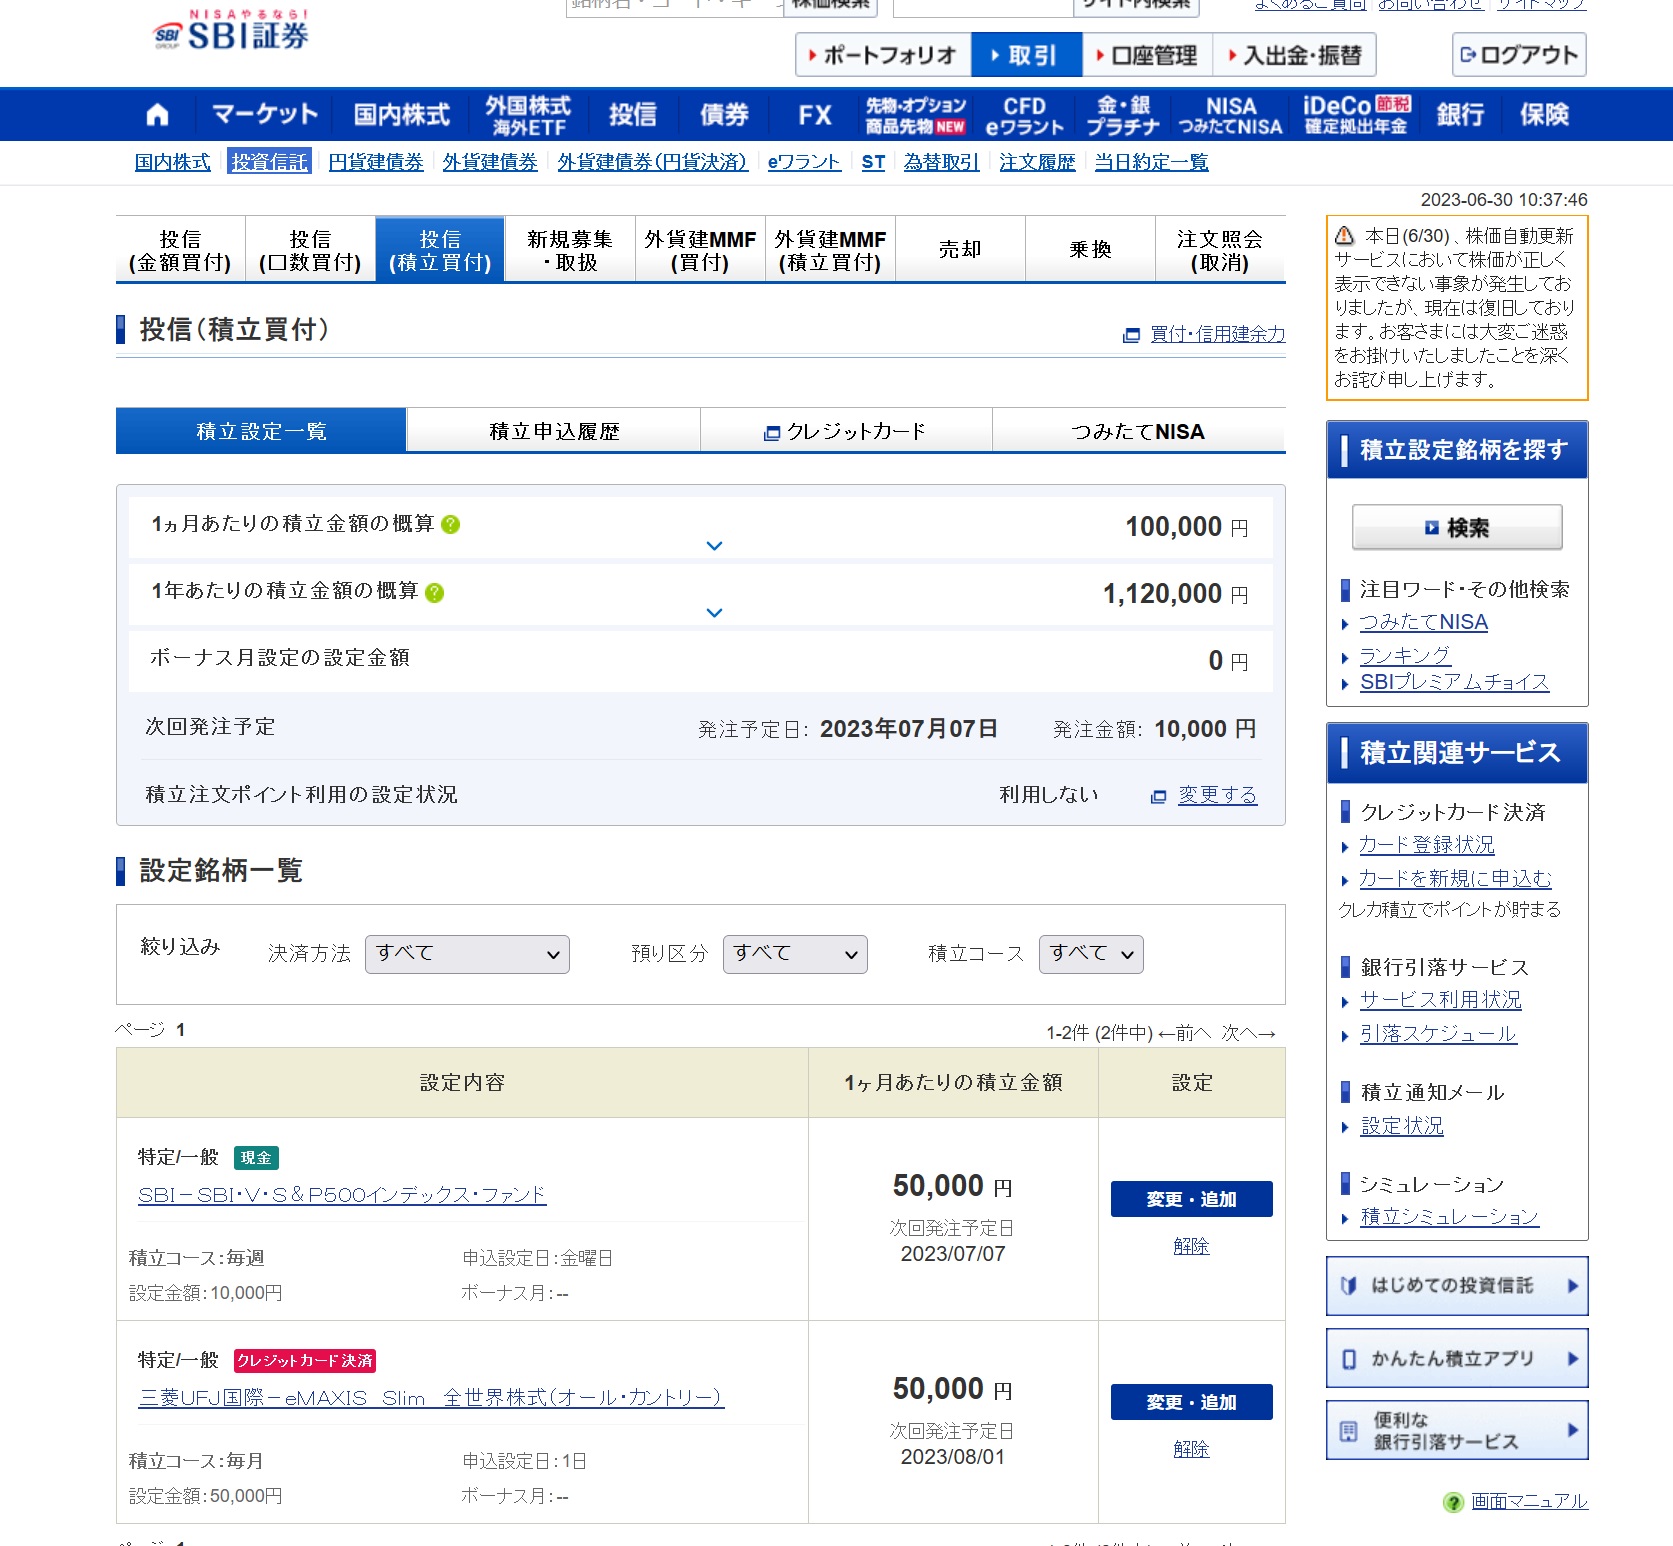Open 買付・信用建余力 link
Image resolution: width=1673 pixels, height=1546 pixels.
[1217, 334]
